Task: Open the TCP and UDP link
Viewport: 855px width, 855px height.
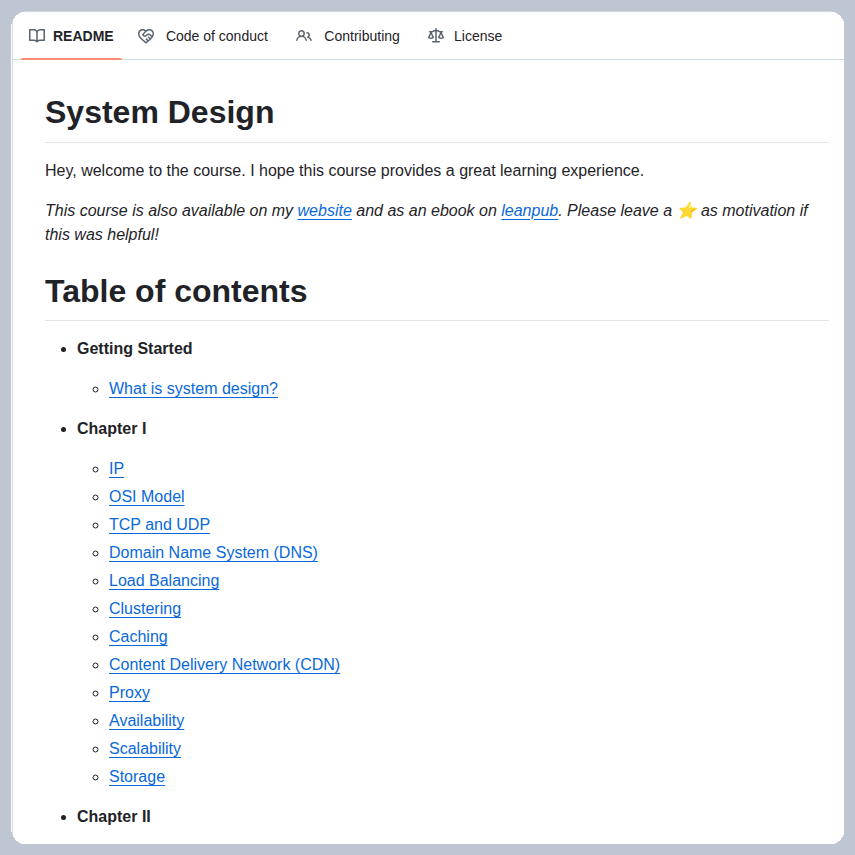Action: 159,524
